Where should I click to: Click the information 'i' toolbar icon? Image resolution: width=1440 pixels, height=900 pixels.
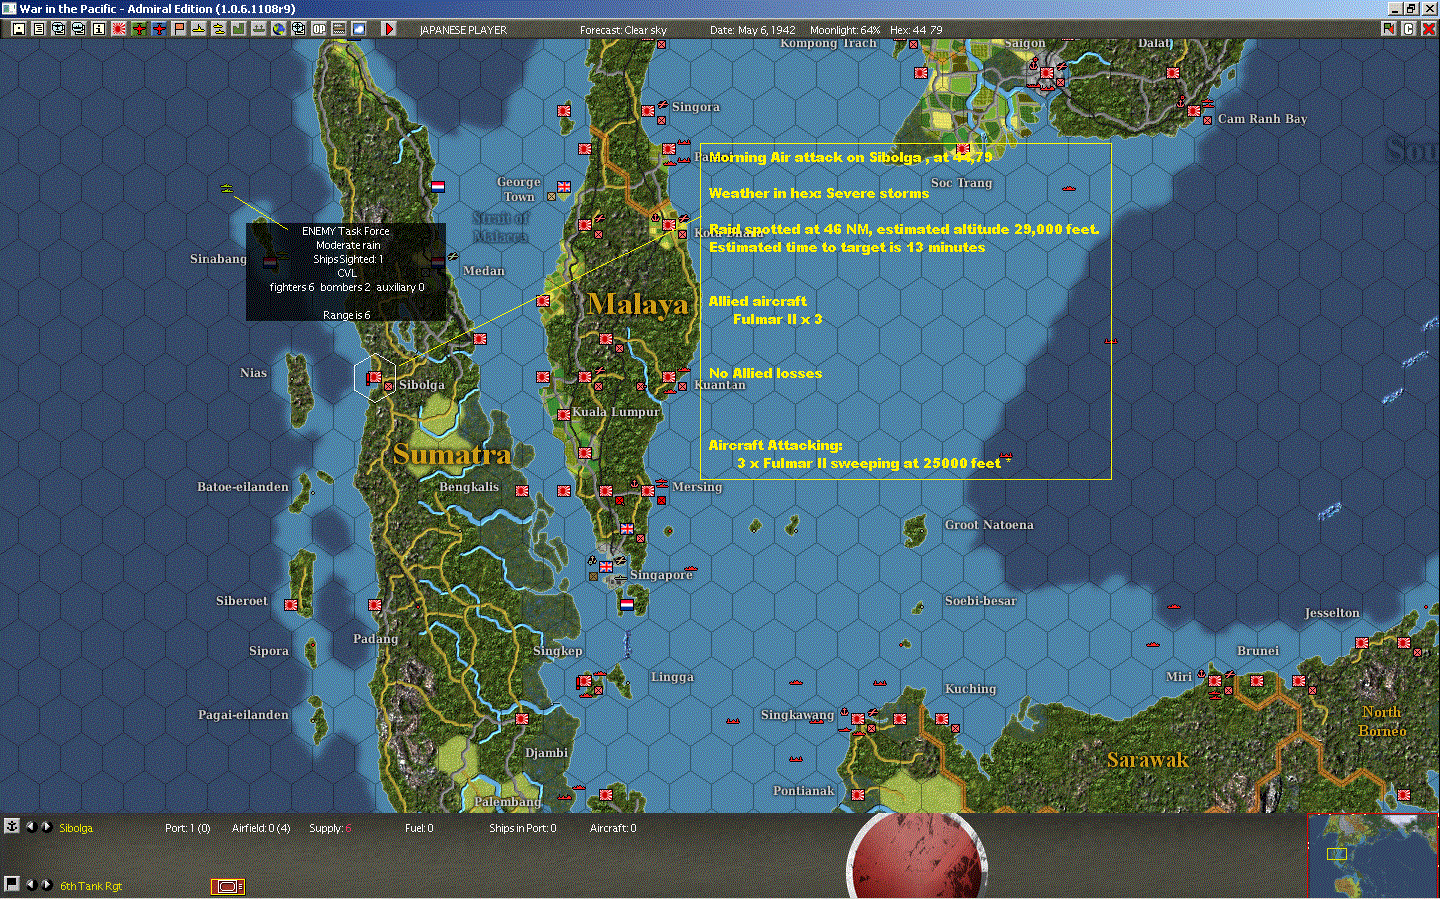tap(98, 29)
